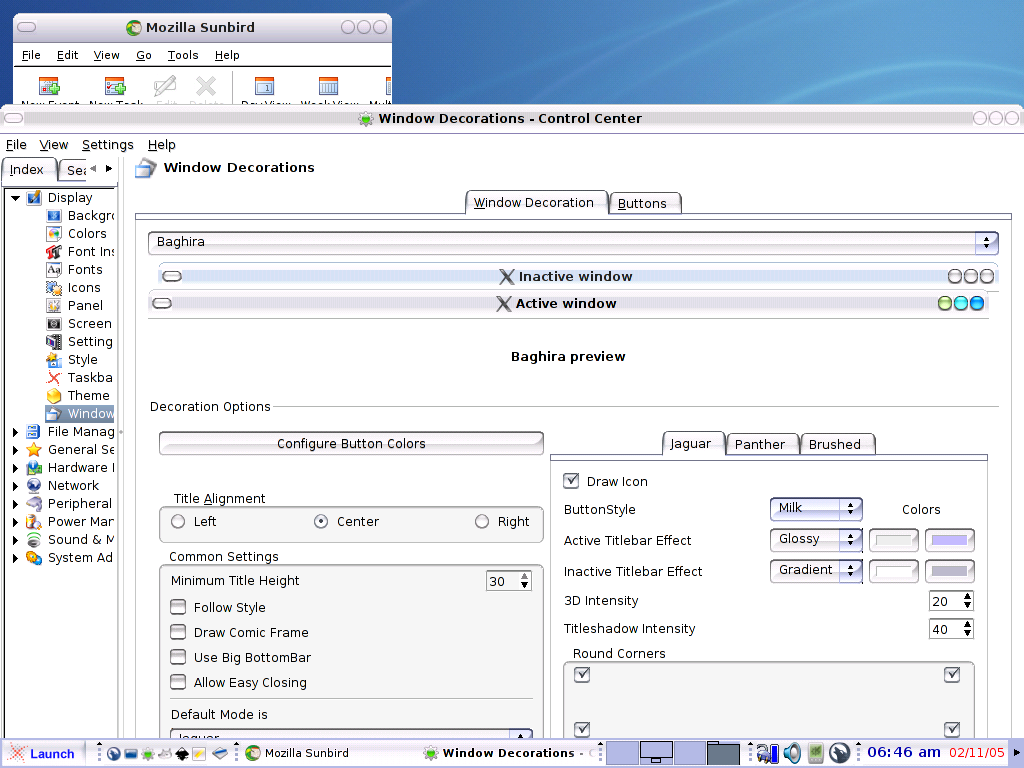Open the Font Installer module
This screenshot has width=1024, height=768.
point(81,251)
